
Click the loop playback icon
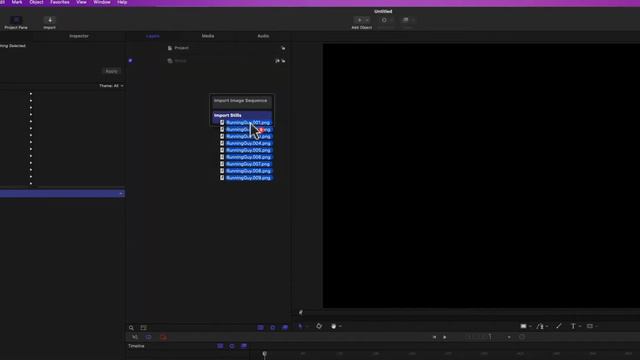pyautogui.click(x=522, y=337)
